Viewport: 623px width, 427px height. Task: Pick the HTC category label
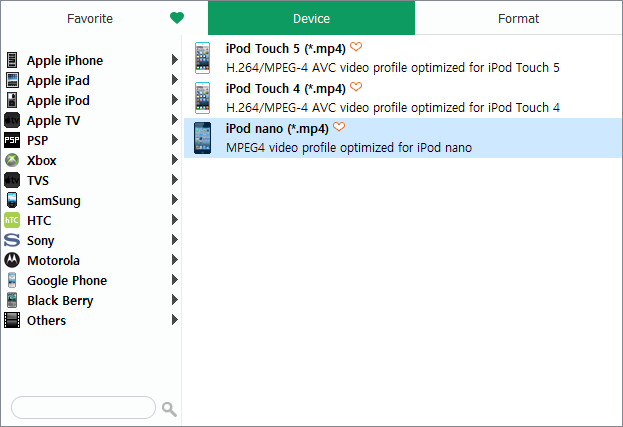click(39, 220)
